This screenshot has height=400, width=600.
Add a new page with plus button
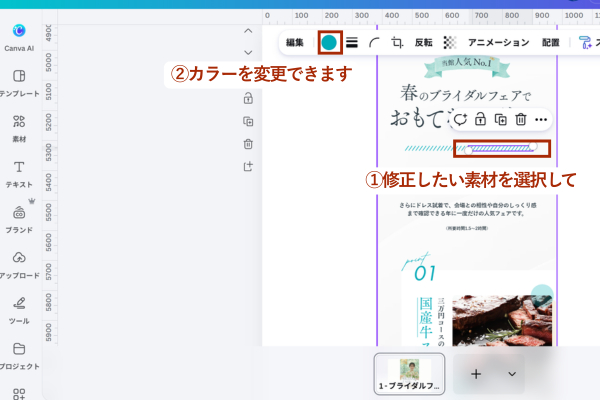[476, 374]
